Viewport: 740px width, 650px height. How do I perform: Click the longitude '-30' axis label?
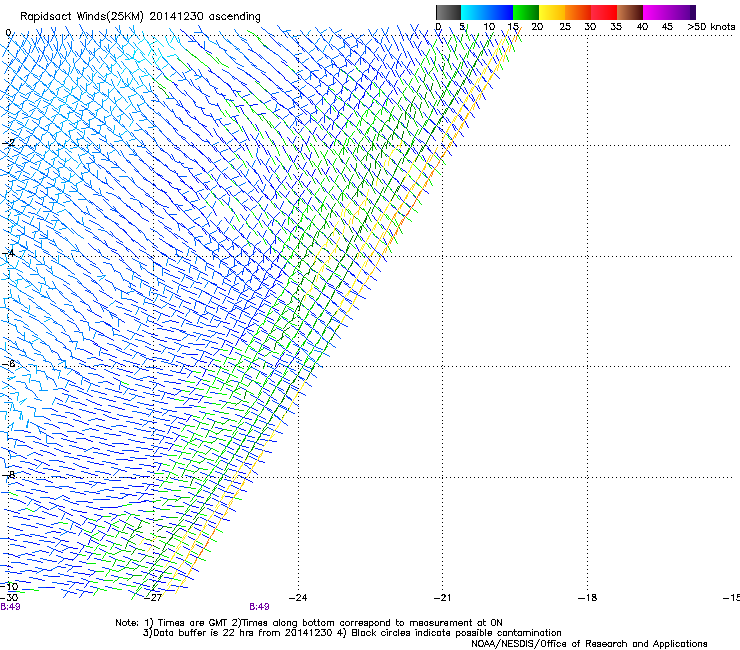pyautogui.click(x=9, y=598)
